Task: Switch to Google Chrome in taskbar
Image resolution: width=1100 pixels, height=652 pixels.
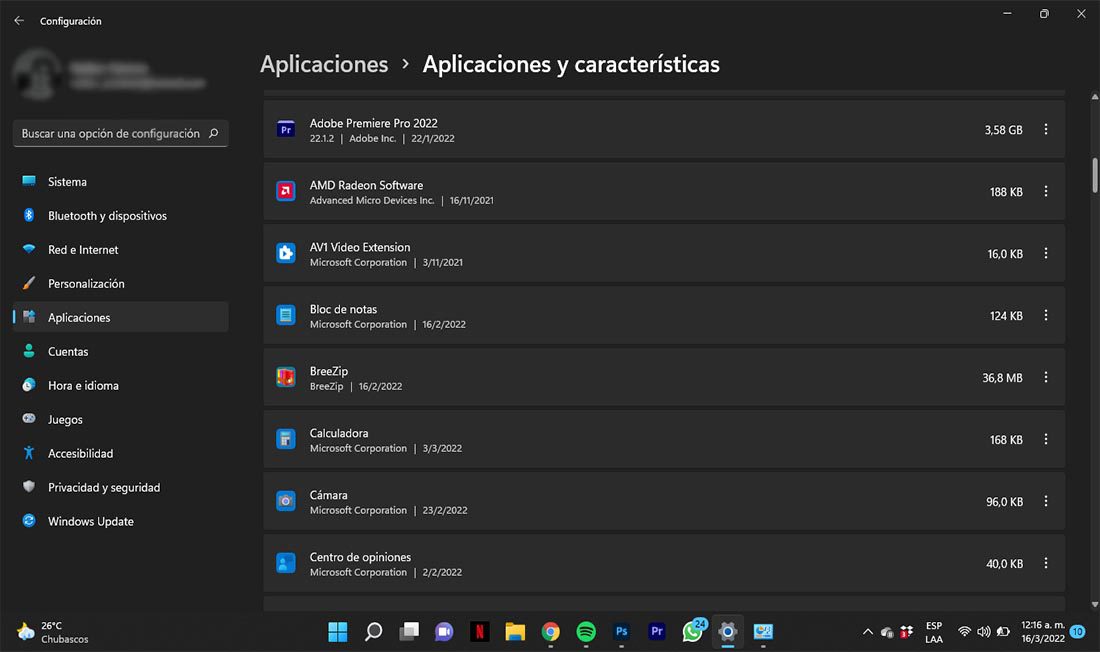Action: click(x=551, y=632)
